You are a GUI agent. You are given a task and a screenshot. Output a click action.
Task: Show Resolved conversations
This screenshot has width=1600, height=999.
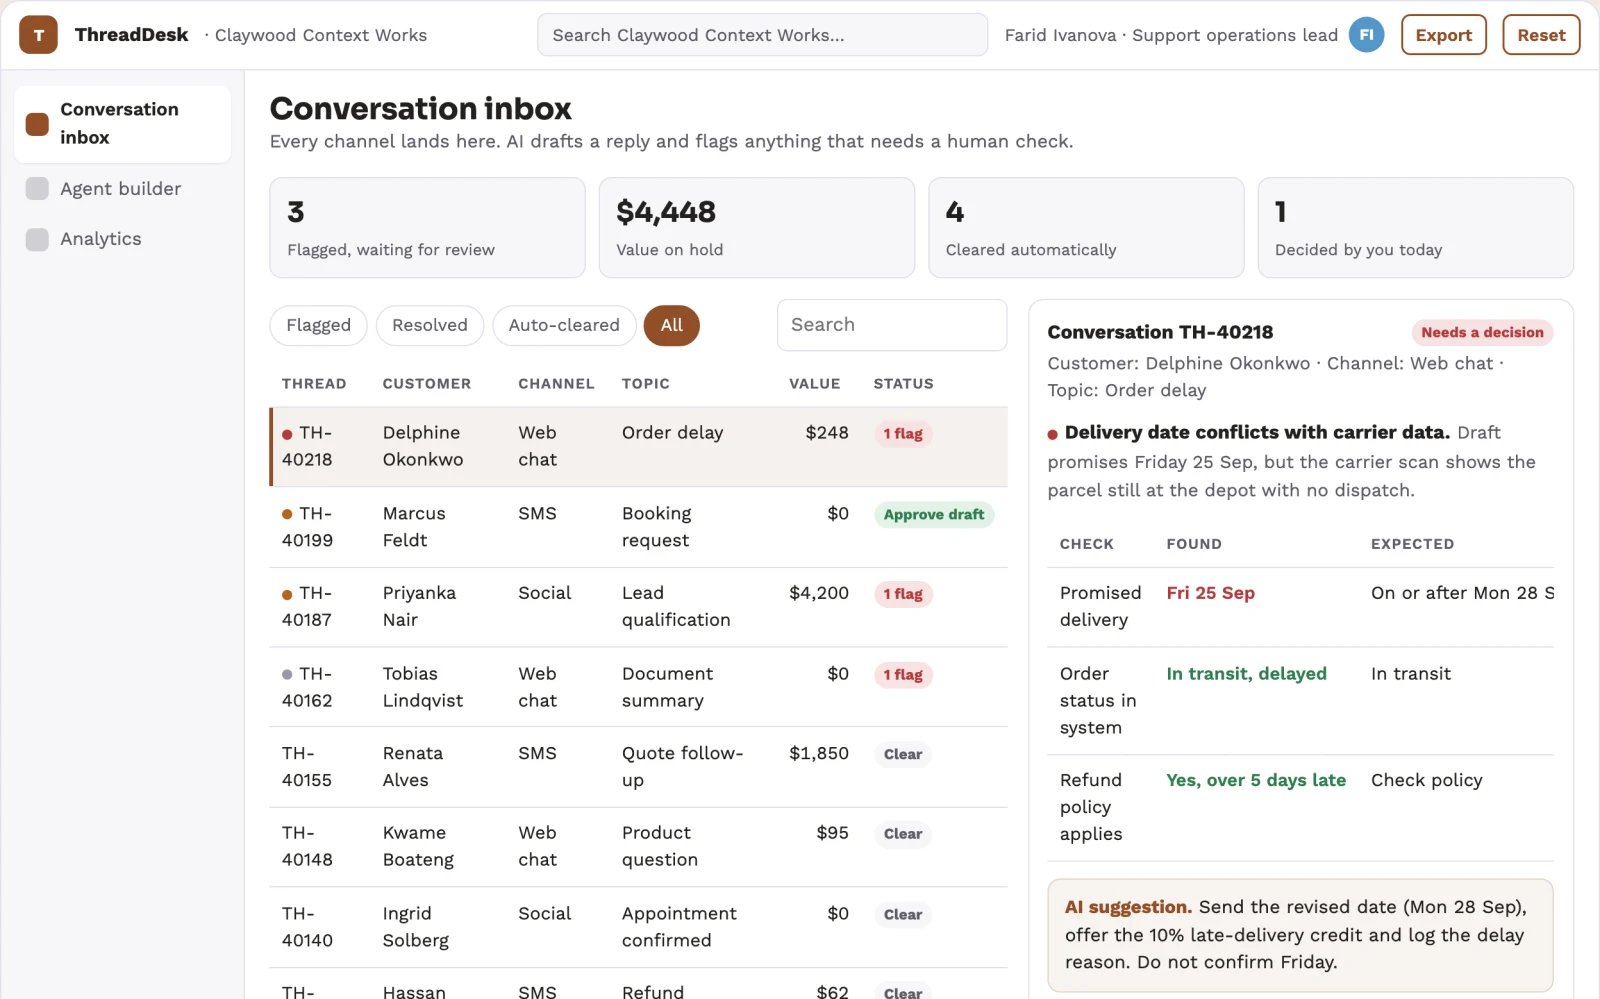430,326
